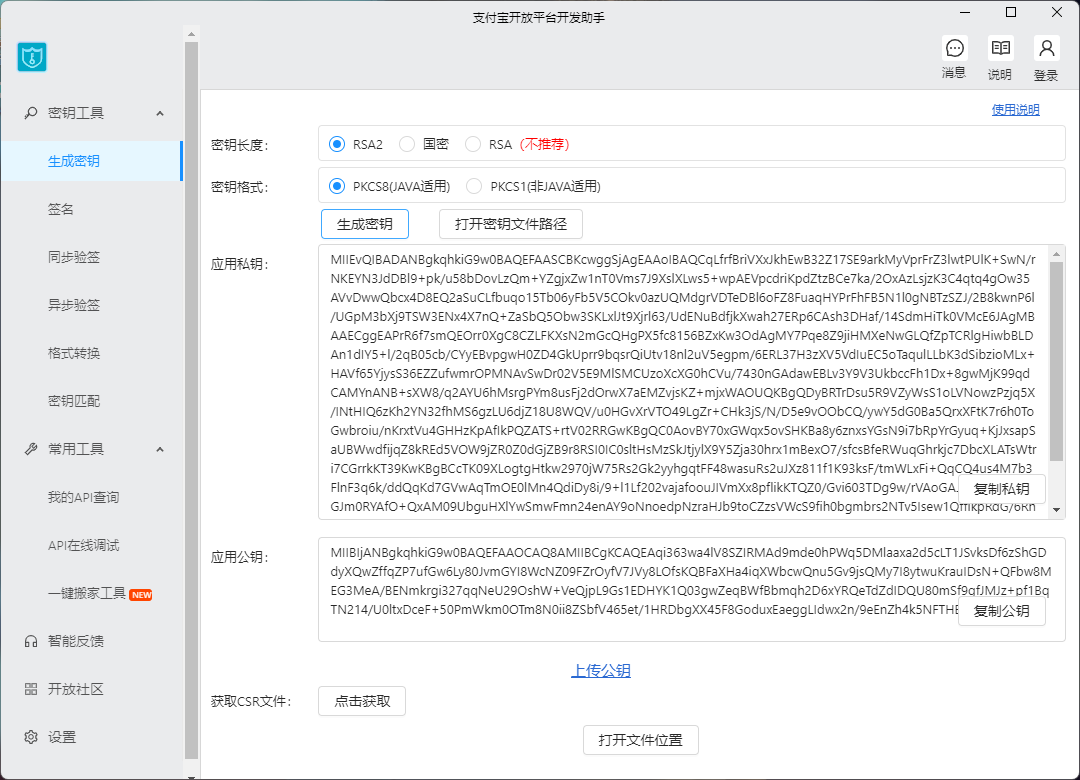Collapse the 密钥工具 section chevron
The height and width of the screenshot is (780, 1080).
pyautogui.click(x=160, y=113)
